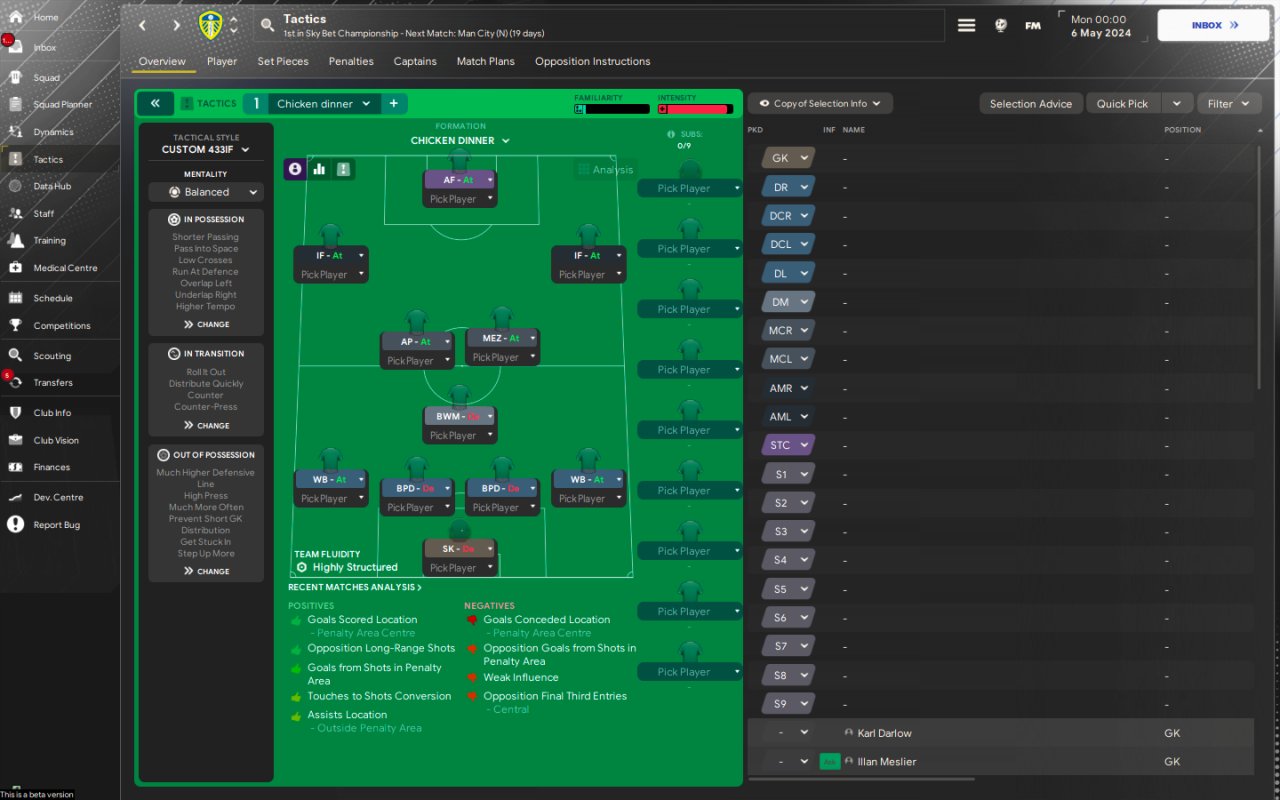Navigate back with the left arrow

[x=142, y=25]
